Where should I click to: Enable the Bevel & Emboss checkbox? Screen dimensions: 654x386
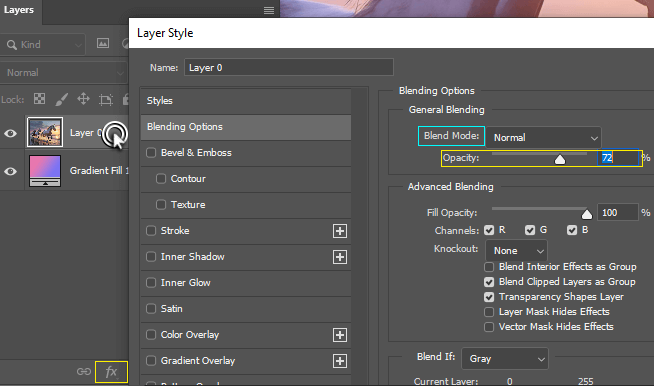151,153
